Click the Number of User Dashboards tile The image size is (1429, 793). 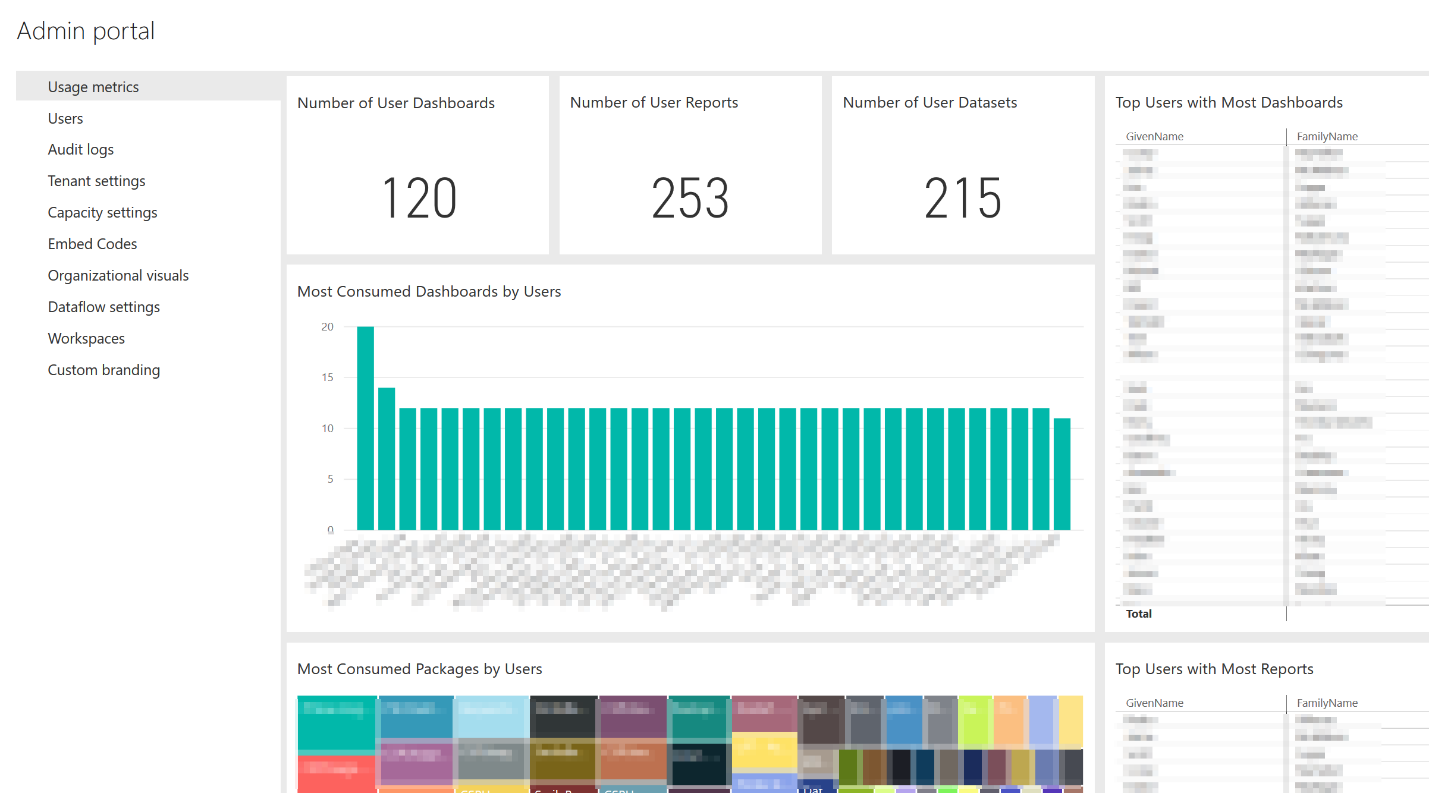(x=417, y=165)
